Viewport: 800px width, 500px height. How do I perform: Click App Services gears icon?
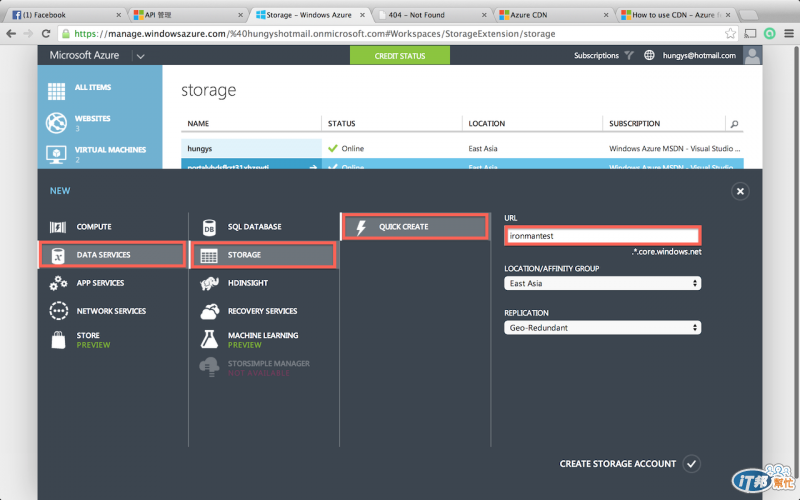pos(58,283)
